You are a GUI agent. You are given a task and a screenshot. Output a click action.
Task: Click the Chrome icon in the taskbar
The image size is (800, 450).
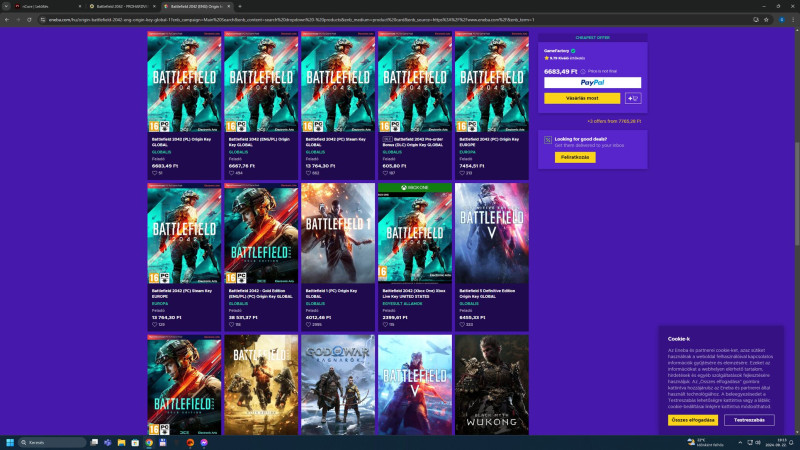pyautogui.click(x=149, y=442)
